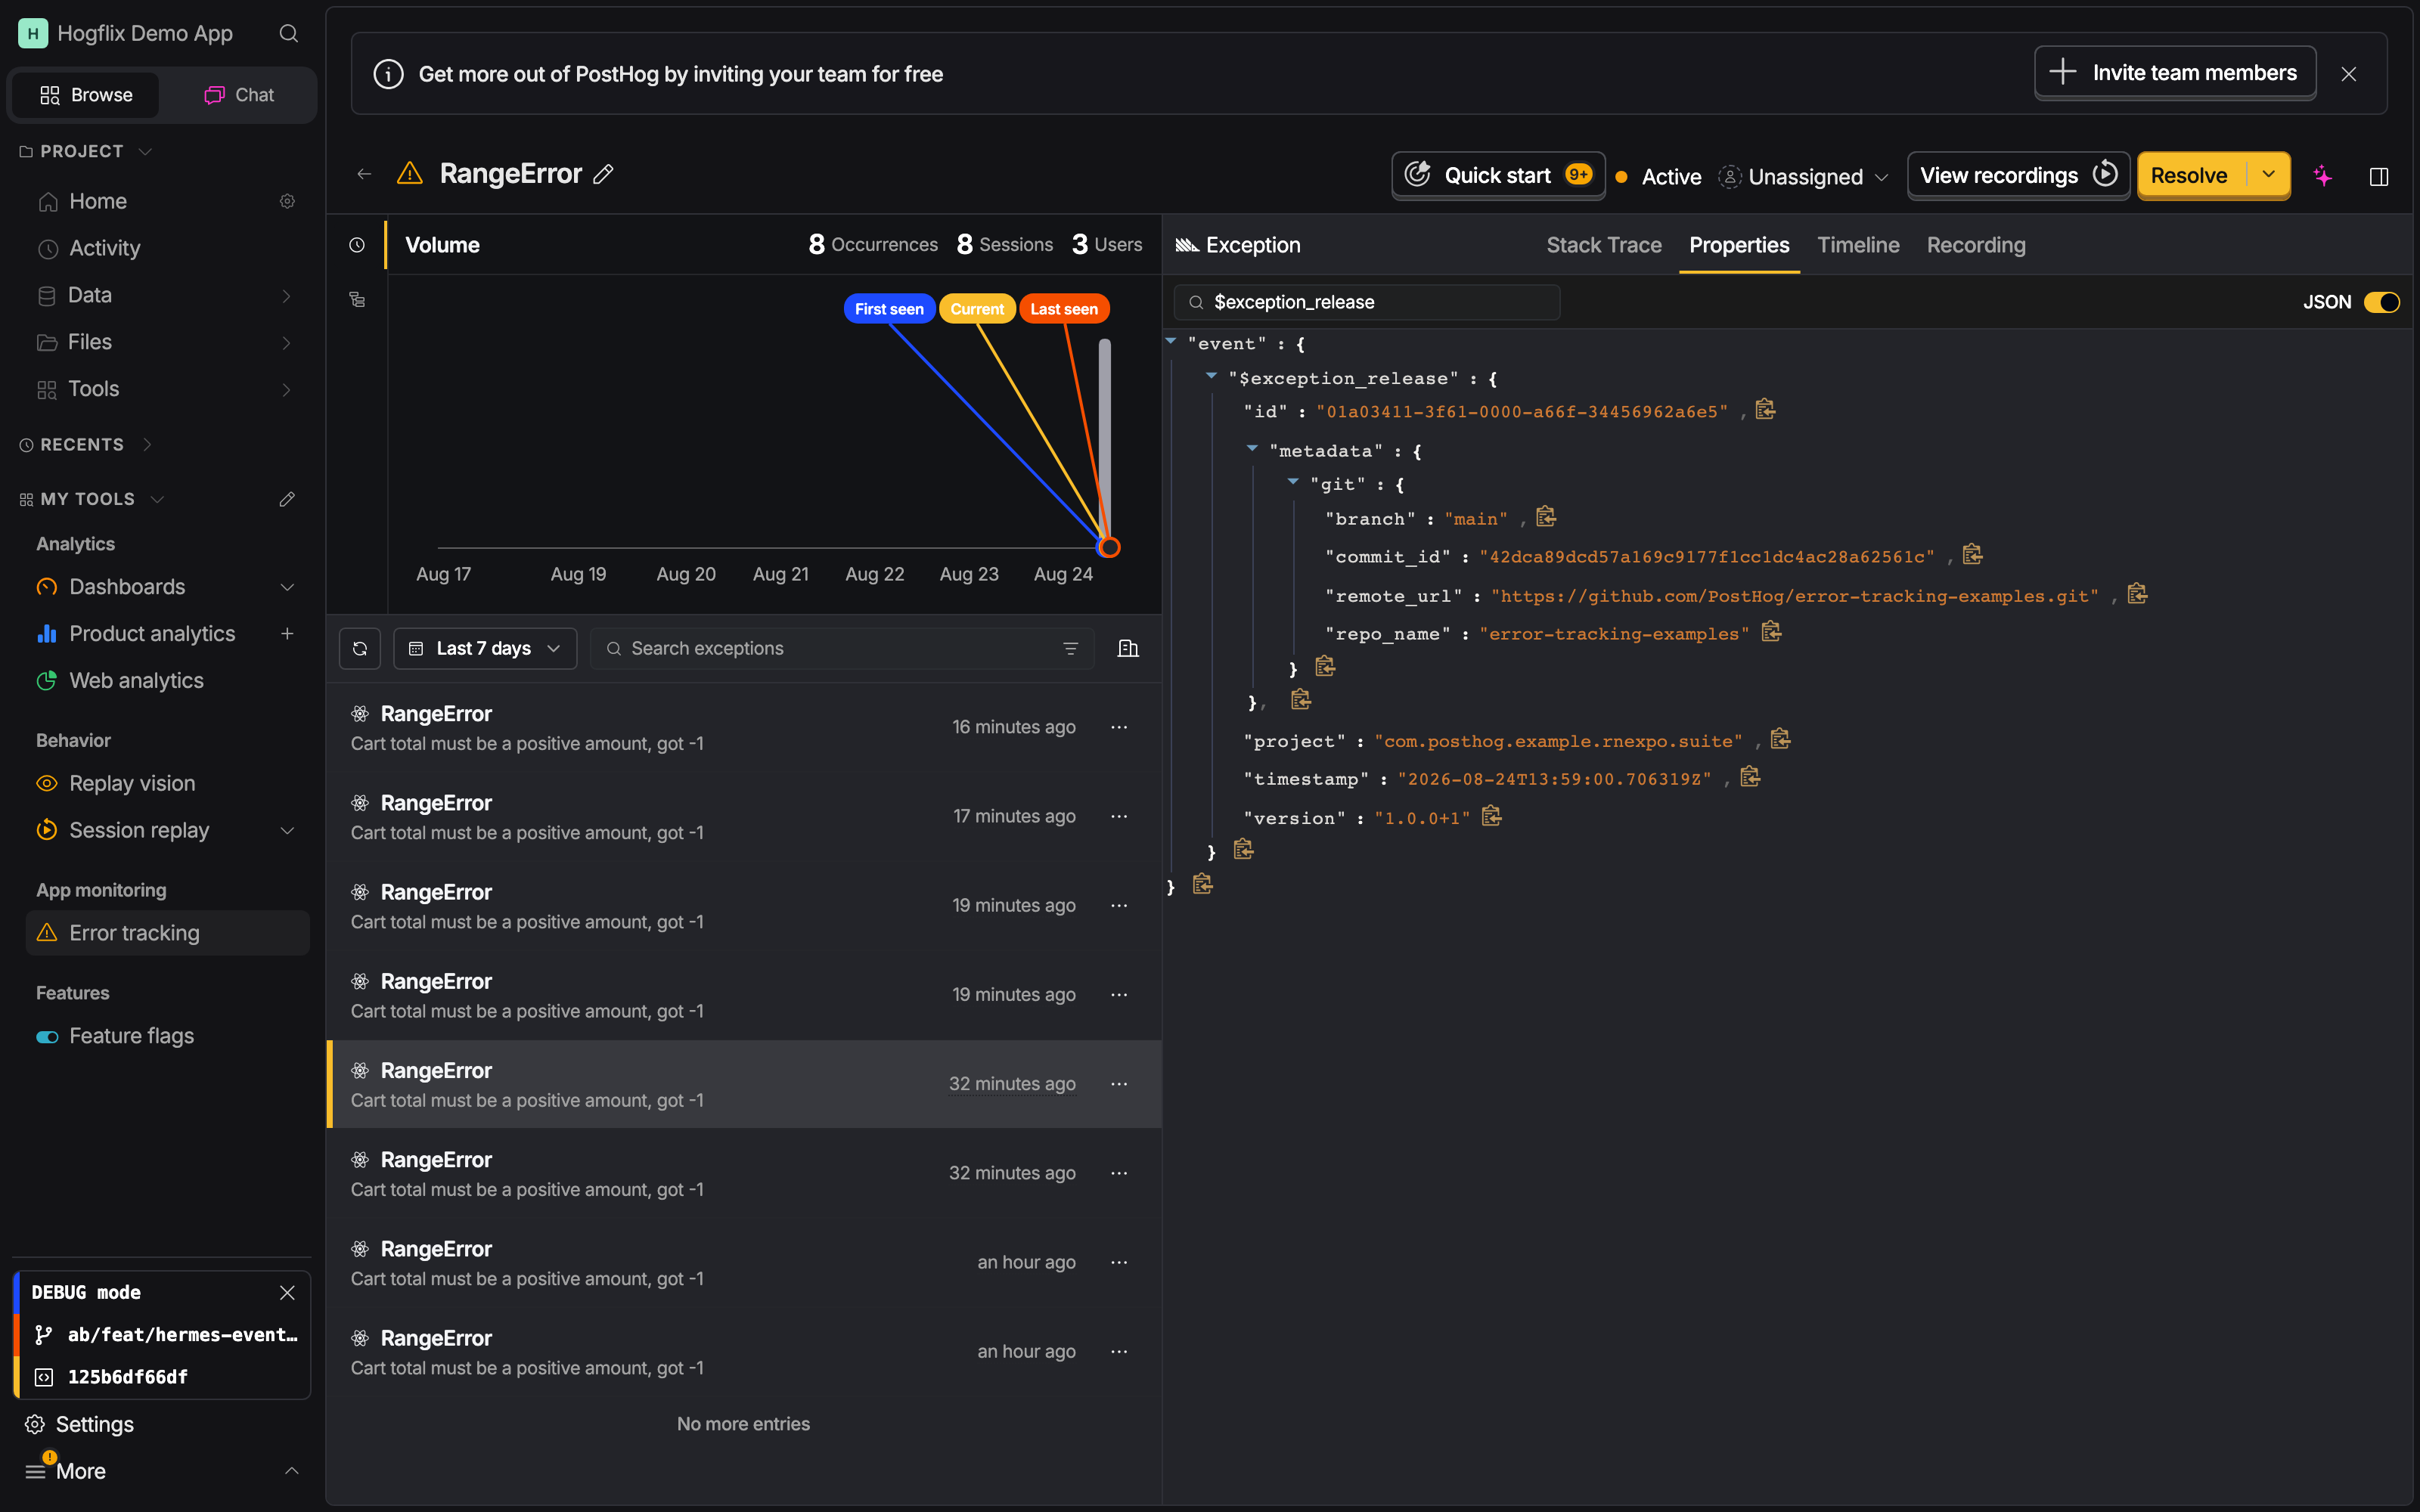Open the more menu for the 16 minutes ago RangeError
This screenshot has width=2420, height=1512.
click(1119, 728)
